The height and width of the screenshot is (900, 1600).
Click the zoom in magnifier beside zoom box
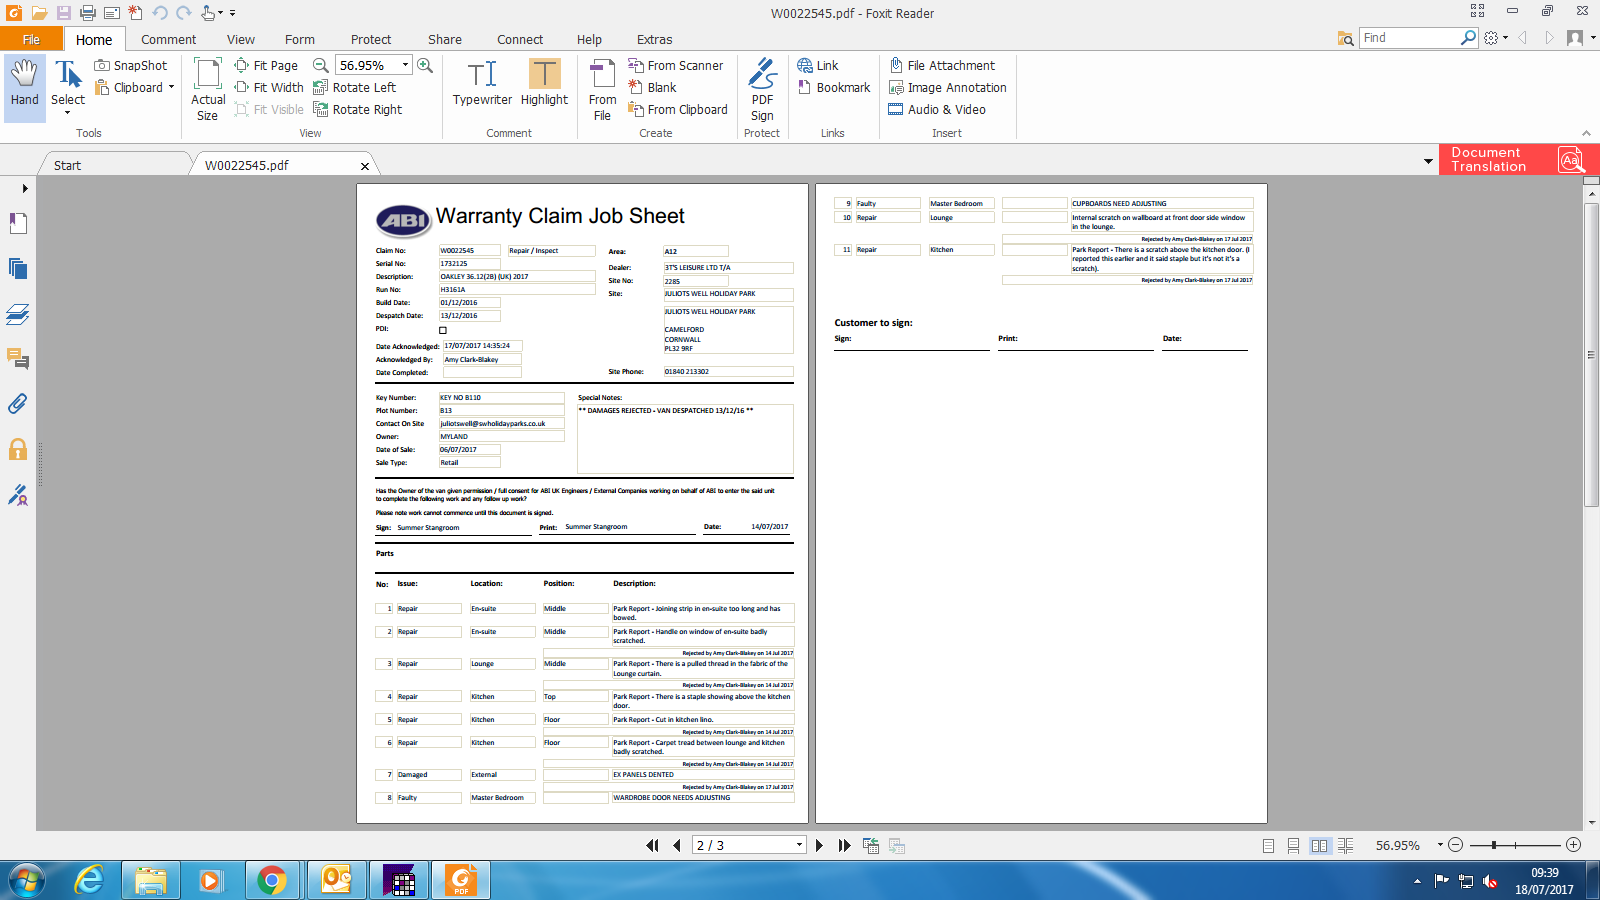click(x=425, y=65)
